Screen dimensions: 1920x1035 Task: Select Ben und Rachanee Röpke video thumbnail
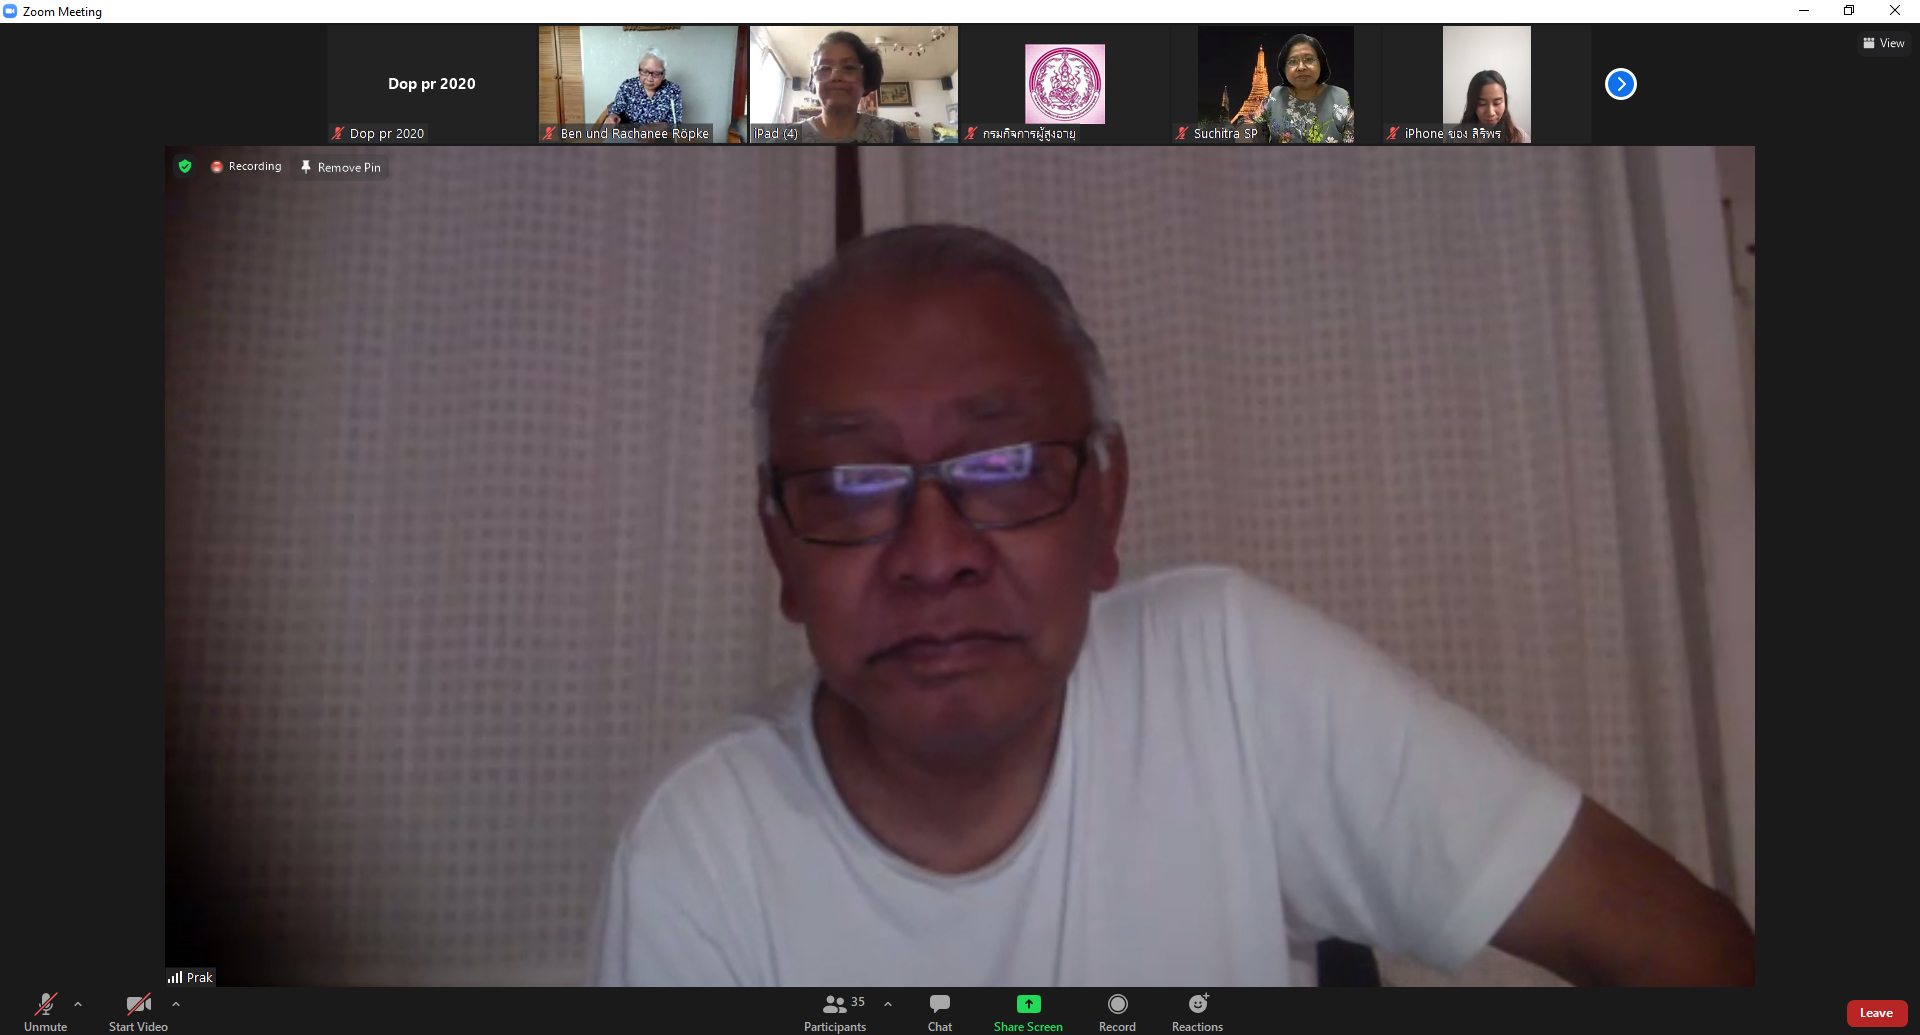tap(643, 84)
